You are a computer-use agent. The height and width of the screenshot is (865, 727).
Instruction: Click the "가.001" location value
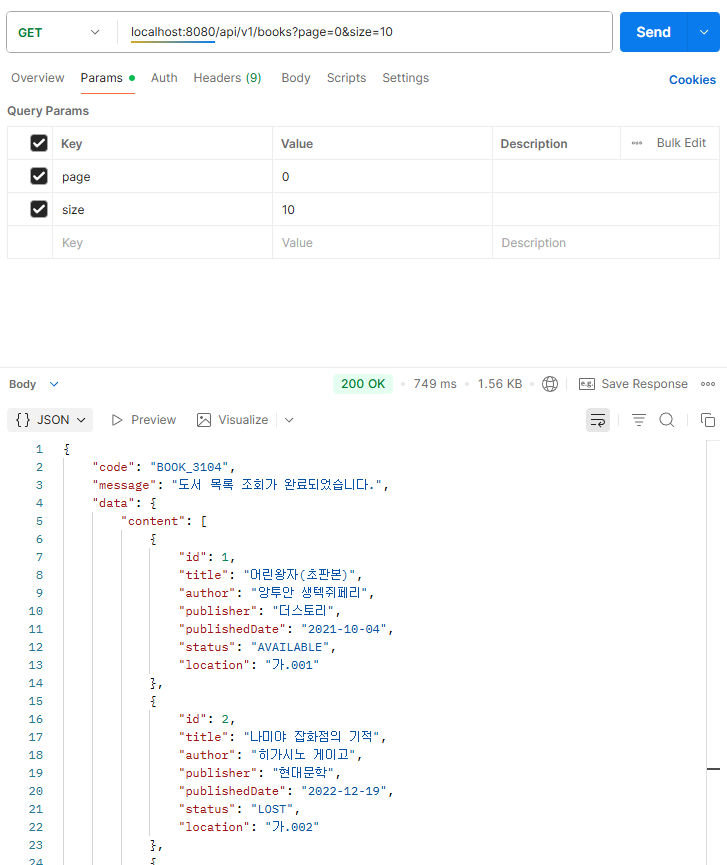pos(292,665)
